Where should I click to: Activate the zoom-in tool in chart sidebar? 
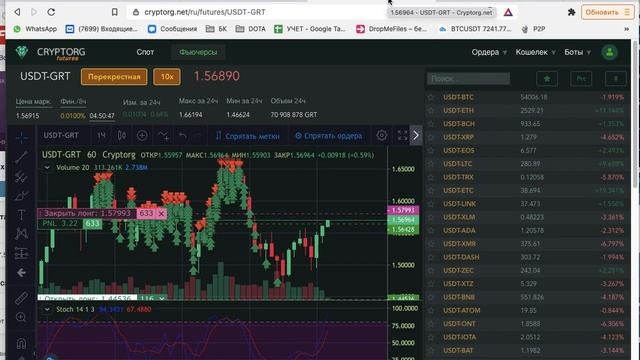click(21, 317)
